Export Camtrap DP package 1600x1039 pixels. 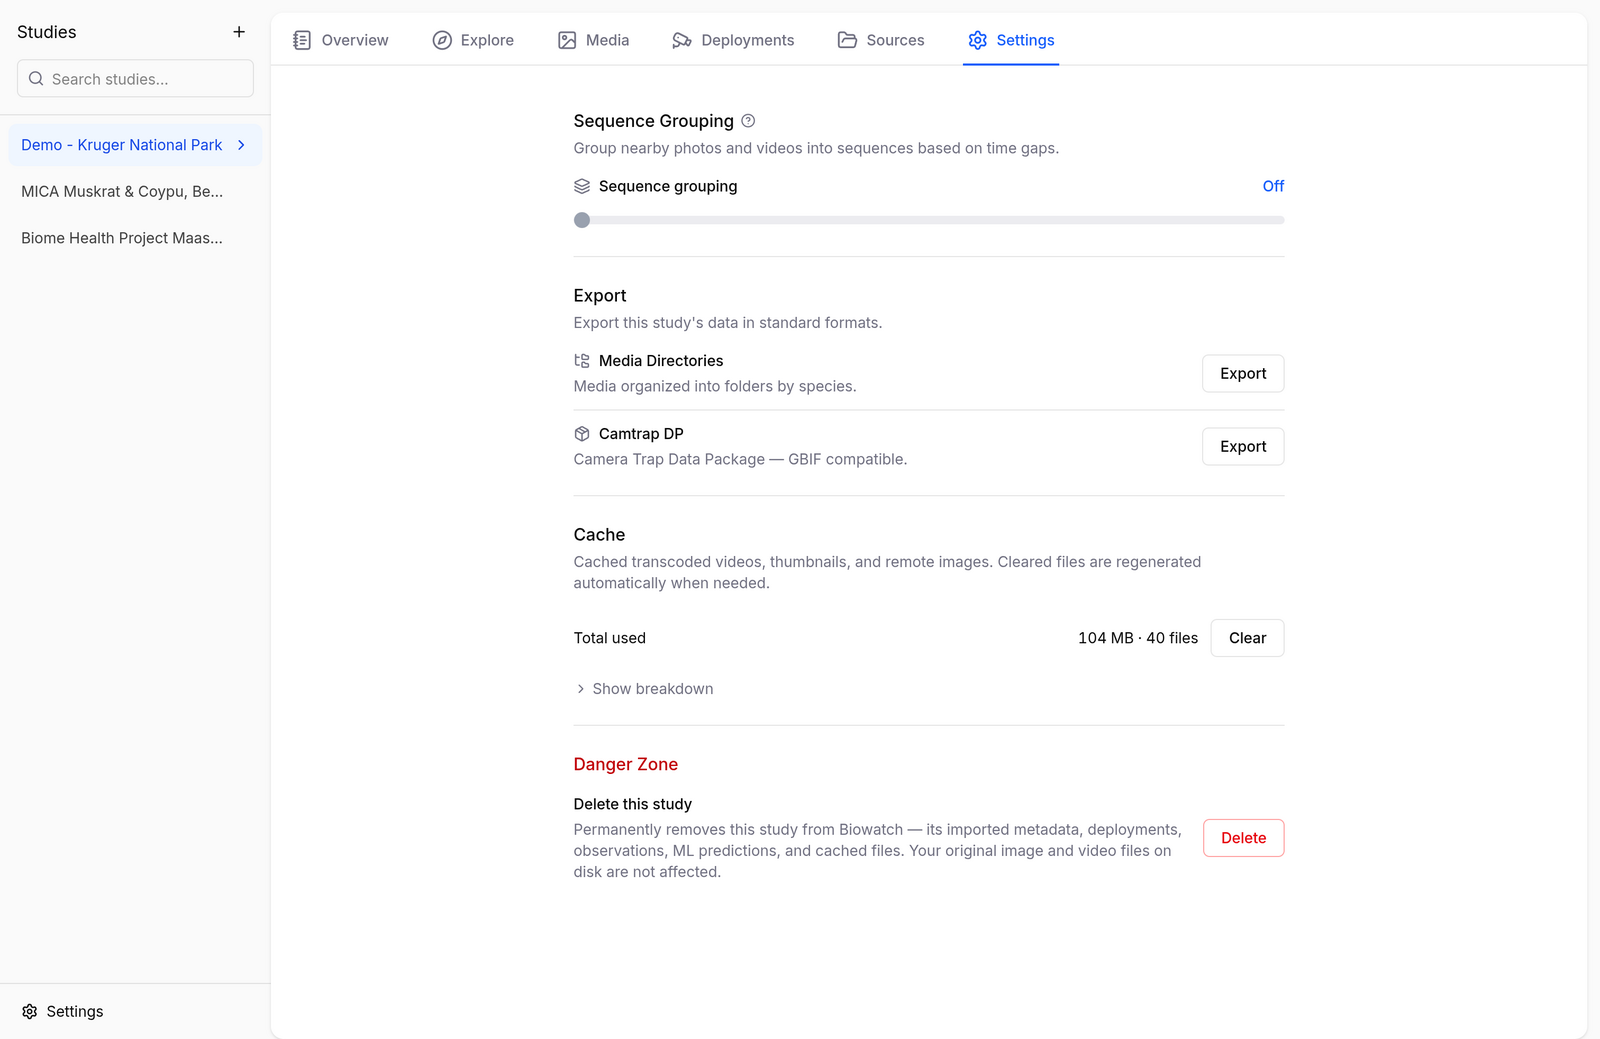[x=1243, y=447]
